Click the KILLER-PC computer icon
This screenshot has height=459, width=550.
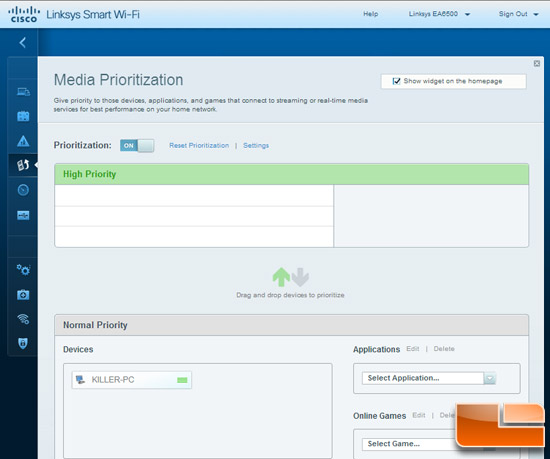pyautogui.click(x=80, y=379)
